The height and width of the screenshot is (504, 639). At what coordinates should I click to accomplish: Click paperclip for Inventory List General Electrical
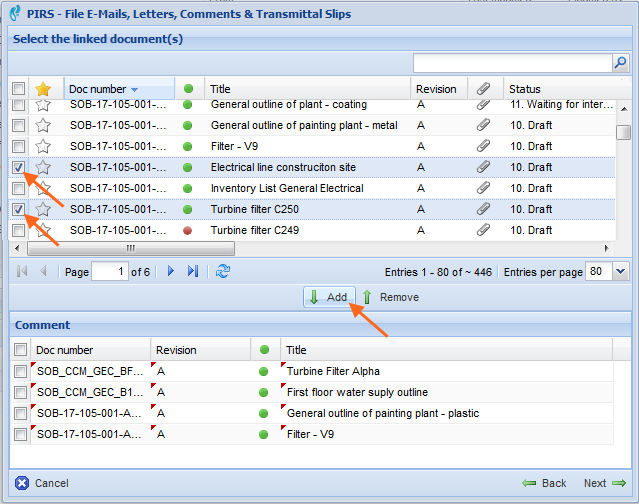[x=483, y=188]
